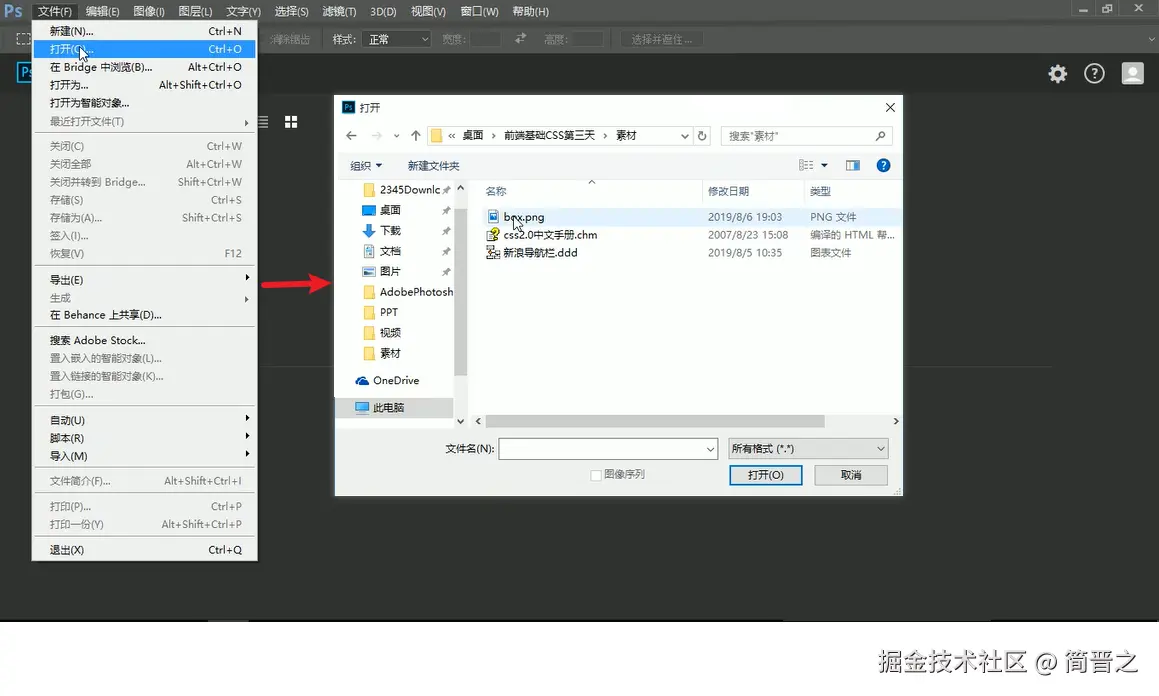Click the search magnifier in dialog
Image resolution: width=1159 pixels, height=696 pixels.
[x=880, y=136]
